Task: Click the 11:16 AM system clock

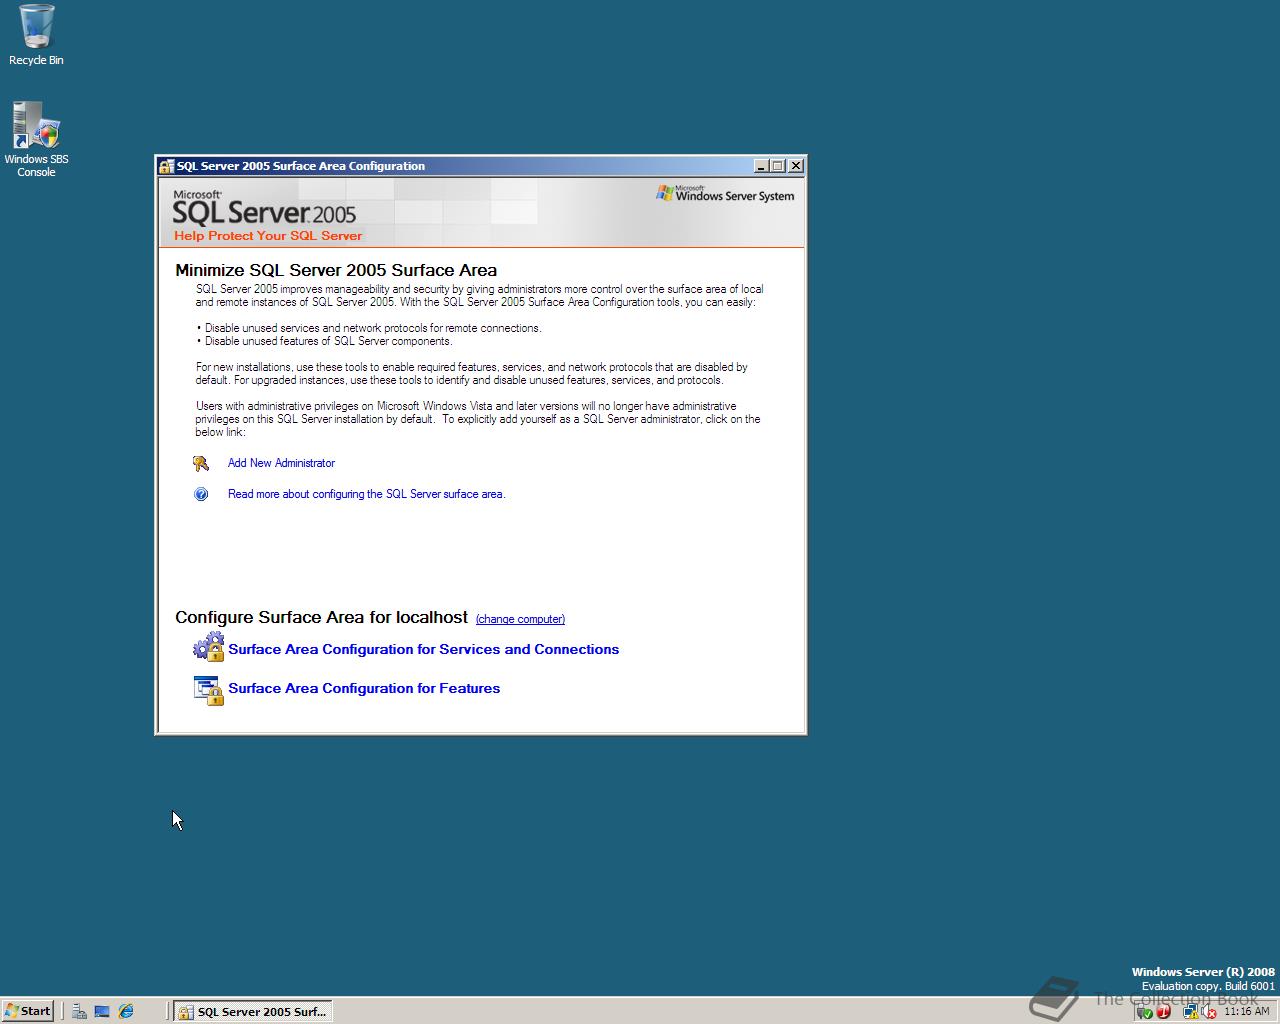Action: (1246, 1012)
